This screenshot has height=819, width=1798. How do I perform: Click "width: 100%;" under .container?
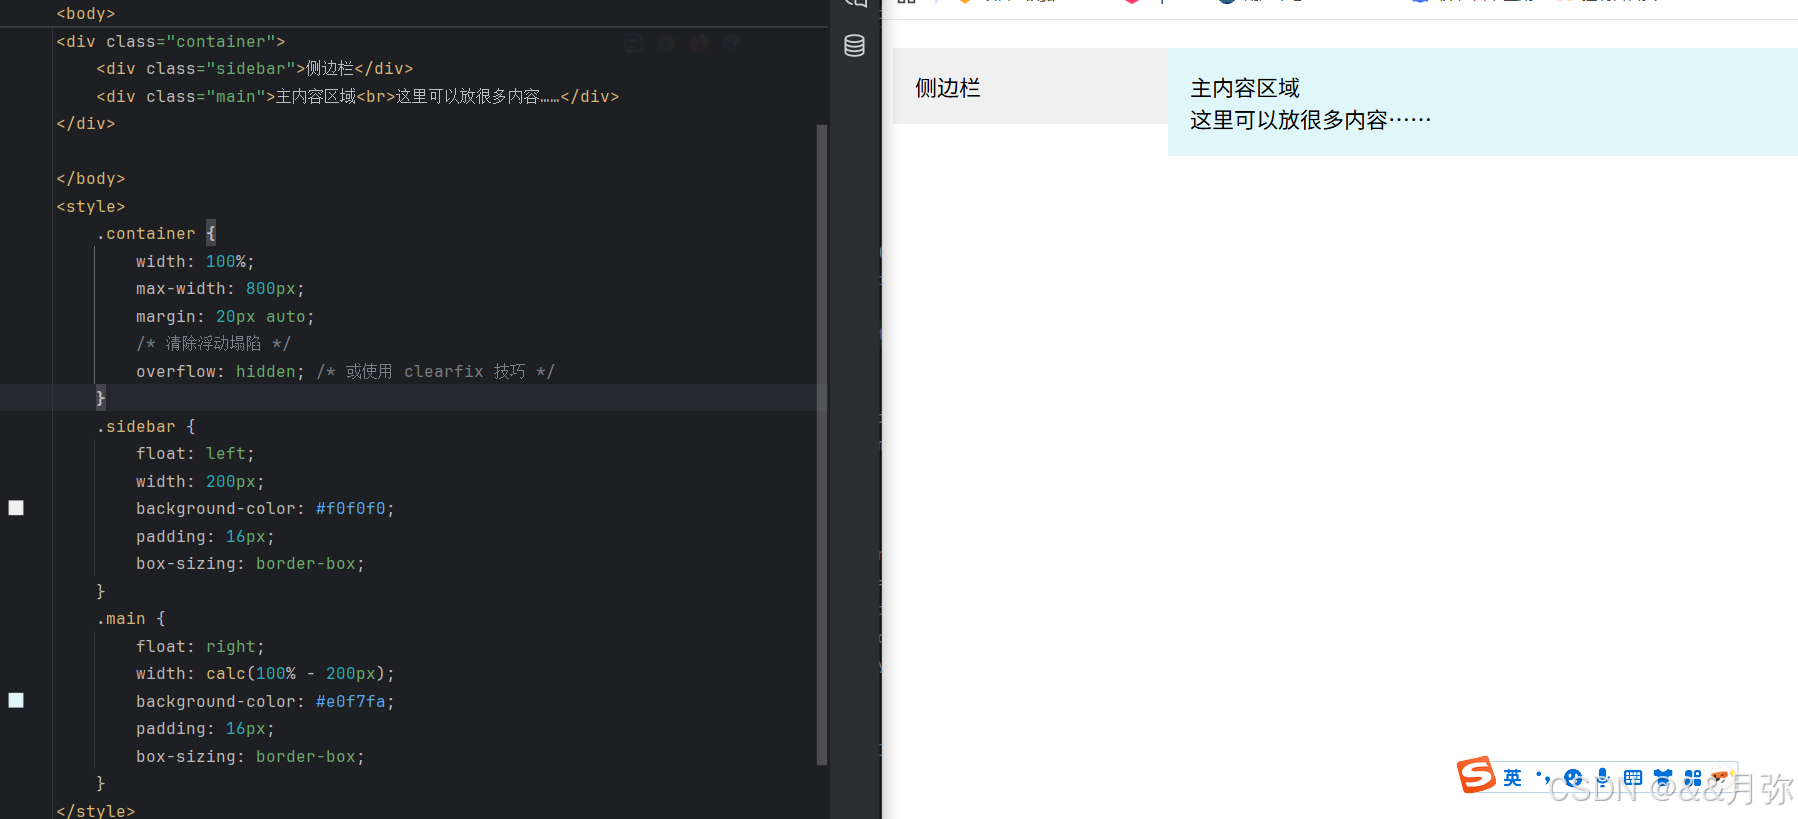[195, 262]
